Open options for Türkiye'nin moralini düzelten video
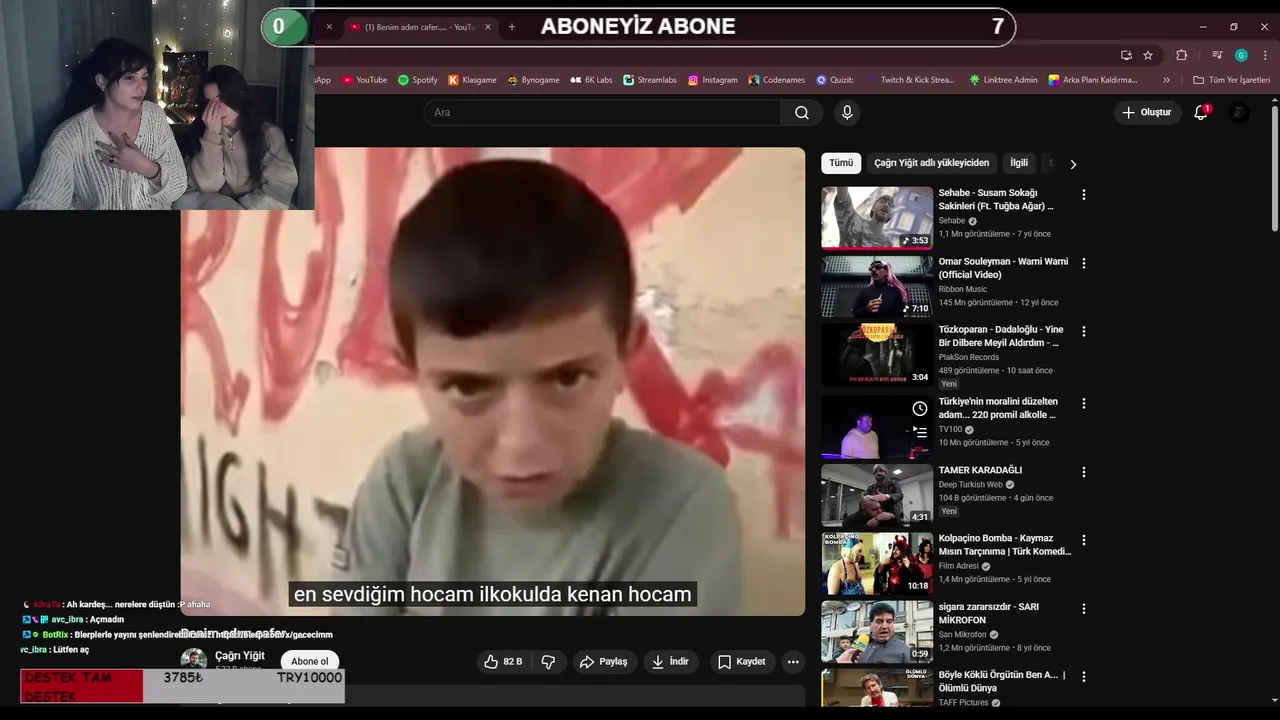Screen dimensions: 1280x720 click(1083, 403)
